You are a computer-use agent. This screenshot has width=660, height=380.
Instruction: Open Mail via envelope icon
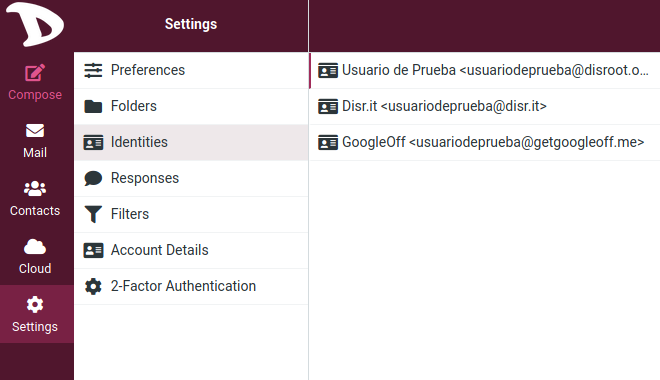35,130
